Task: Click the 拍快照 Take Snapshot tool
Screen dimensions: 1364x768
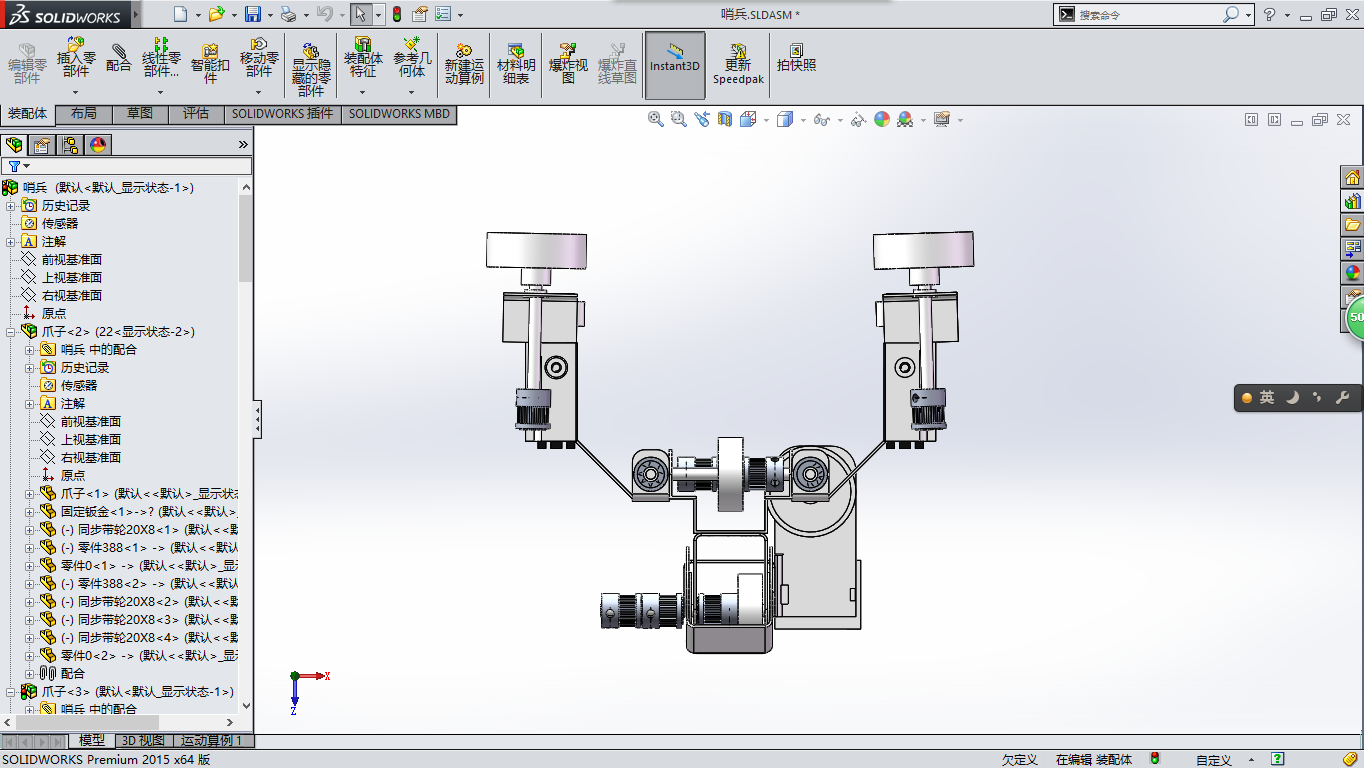Action: pyautogui.click(x=797, y=58)
